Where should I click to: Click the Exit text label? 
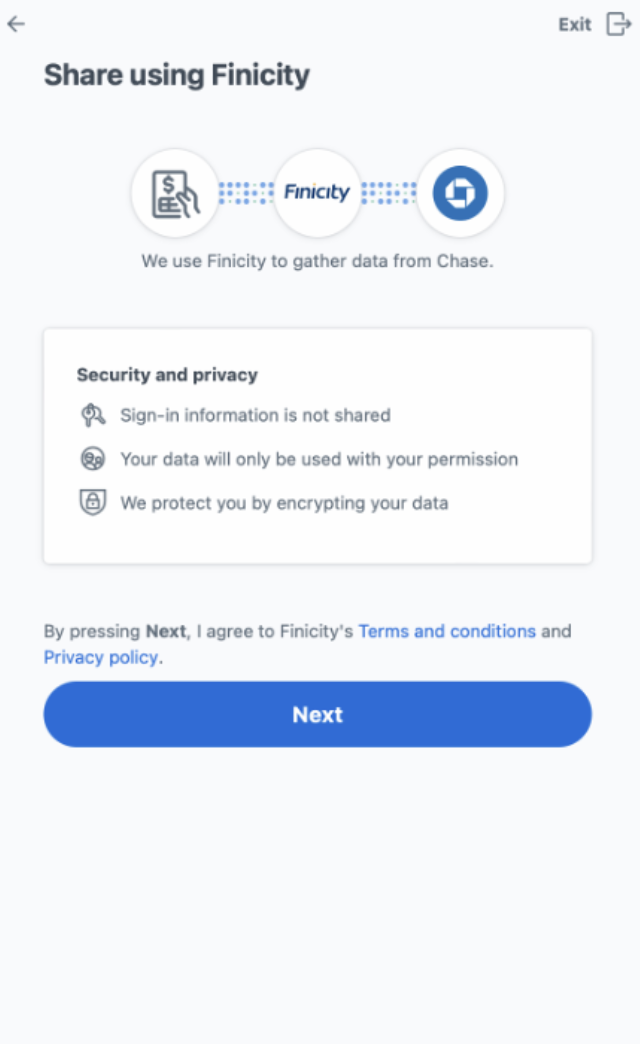(x=575, y=25)
